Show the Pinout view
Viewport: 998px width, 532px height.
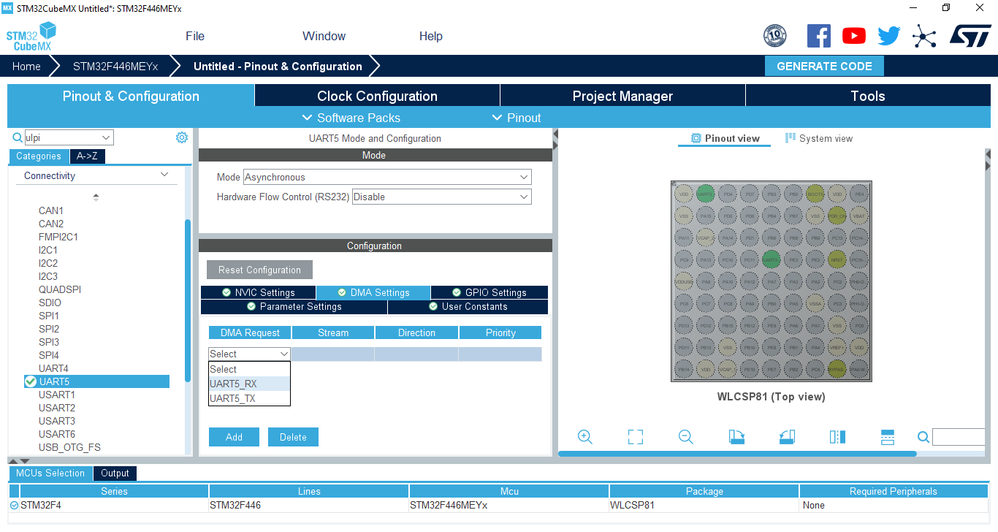click(x=725, y=138)
